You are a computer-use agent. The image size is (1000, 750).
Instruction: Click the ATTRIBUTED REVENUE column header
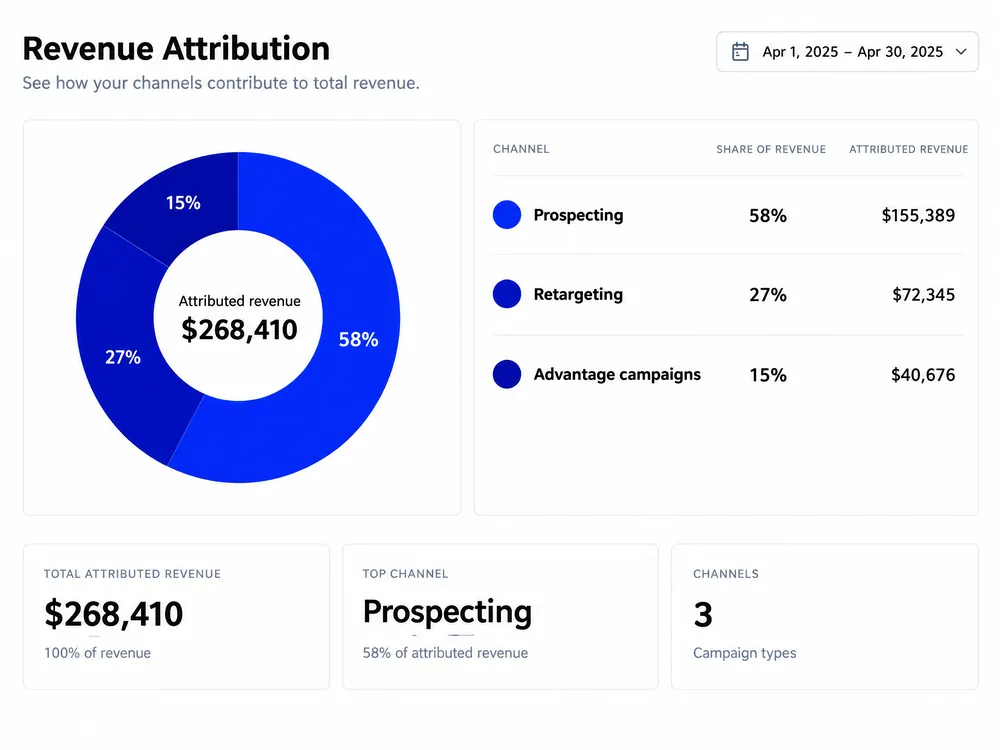908,149
